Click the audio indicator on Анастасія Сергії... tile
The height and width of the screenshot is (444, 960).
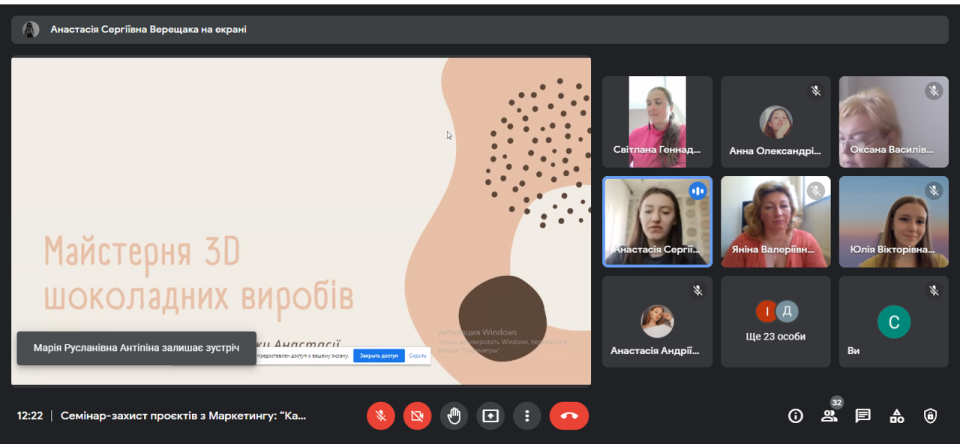tap(697, 191)
